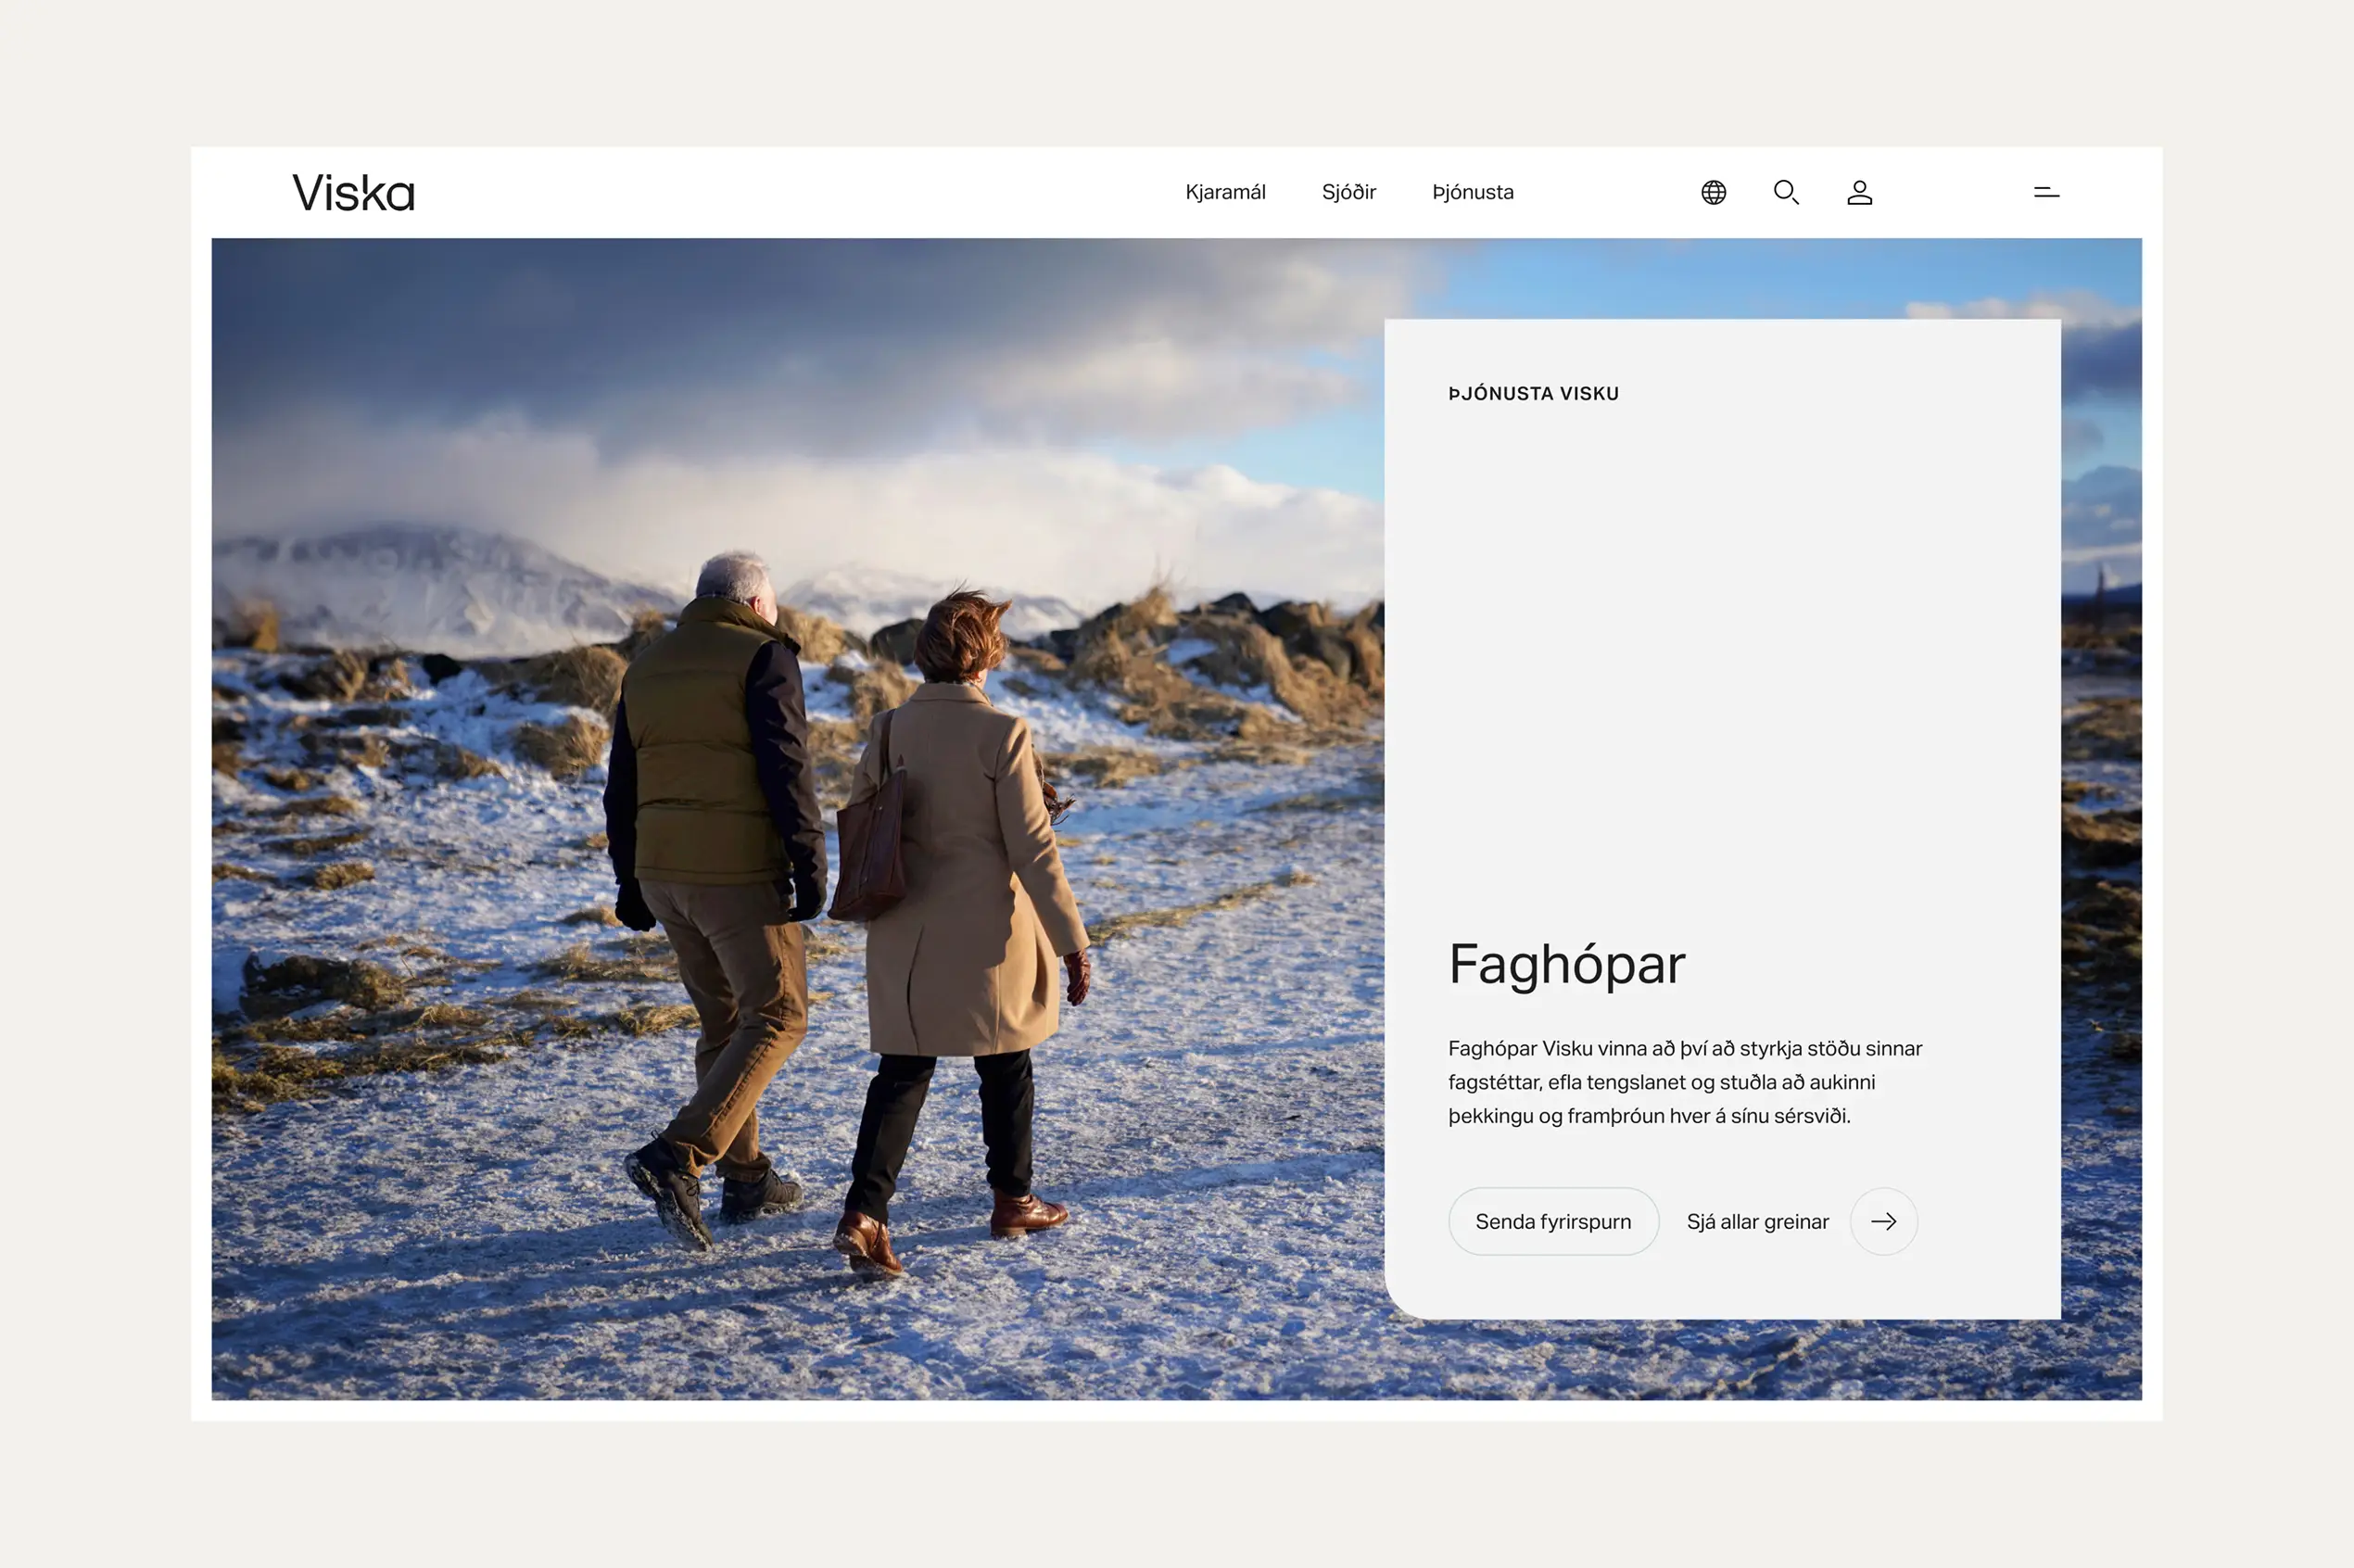
Task: Open search with the magnifying glass icon
Action: click(x=1786, y=192)
